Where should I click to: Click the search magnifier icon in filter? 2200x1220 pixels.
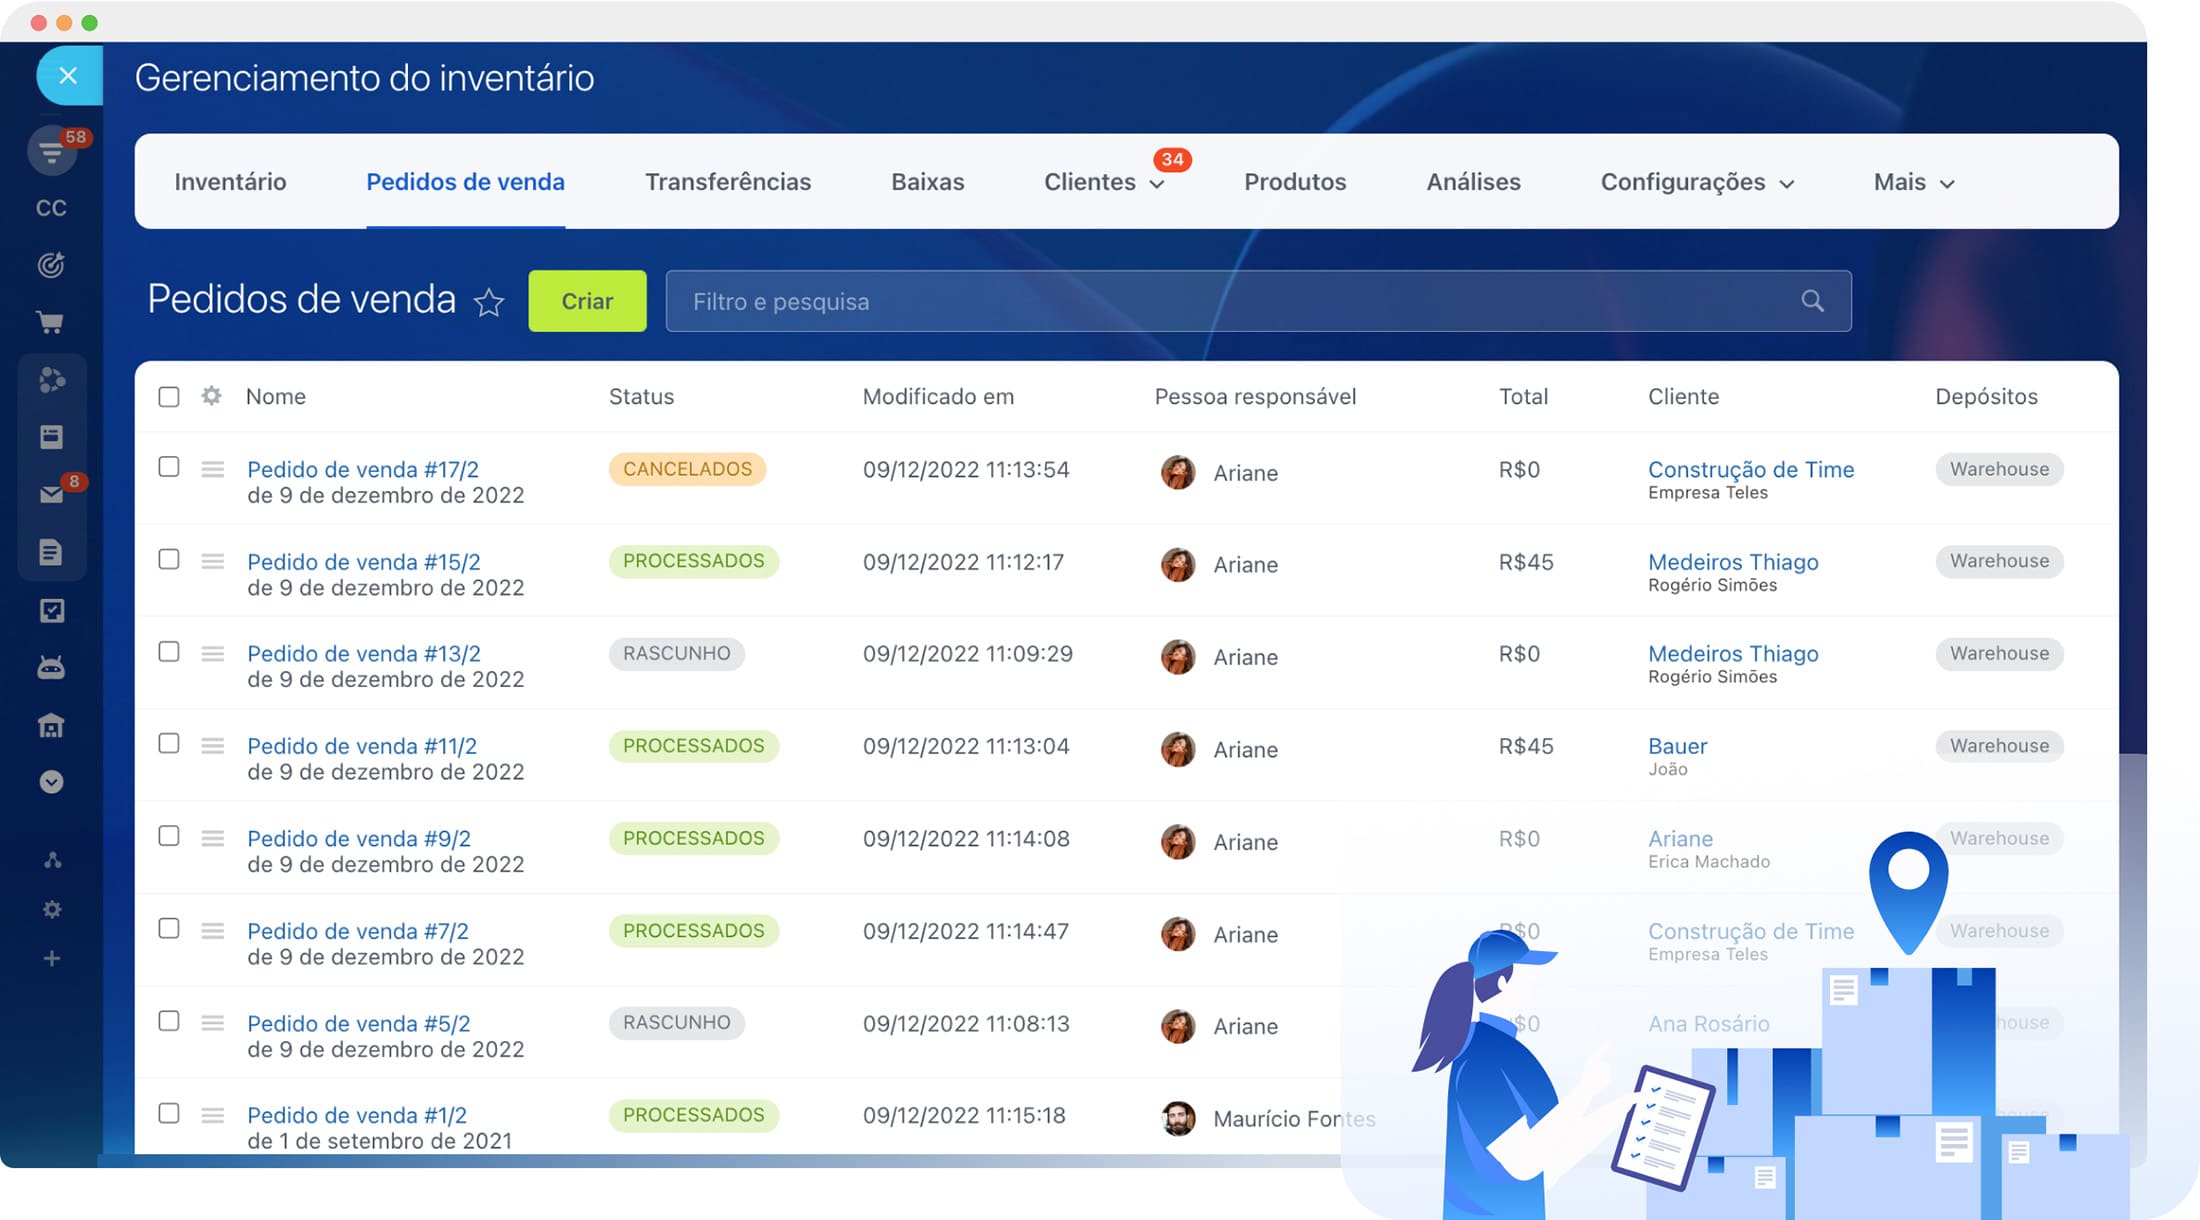click(1812, 301)
